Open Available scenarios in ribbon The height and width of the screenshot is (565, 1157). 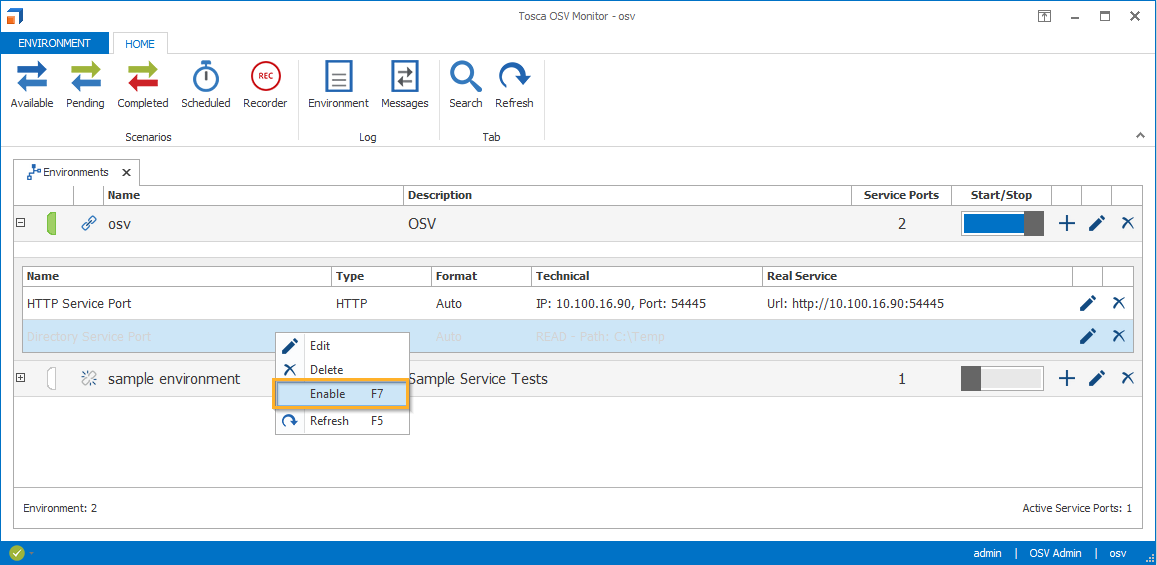click(x=31, y=84)
